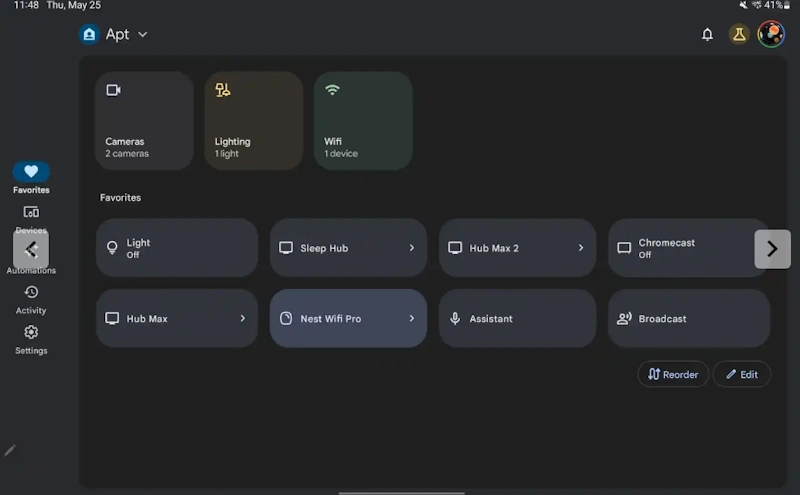Click the lamp icon on Lighting tile
Viewport: 800px width, 495px height.
pos(222,90)
